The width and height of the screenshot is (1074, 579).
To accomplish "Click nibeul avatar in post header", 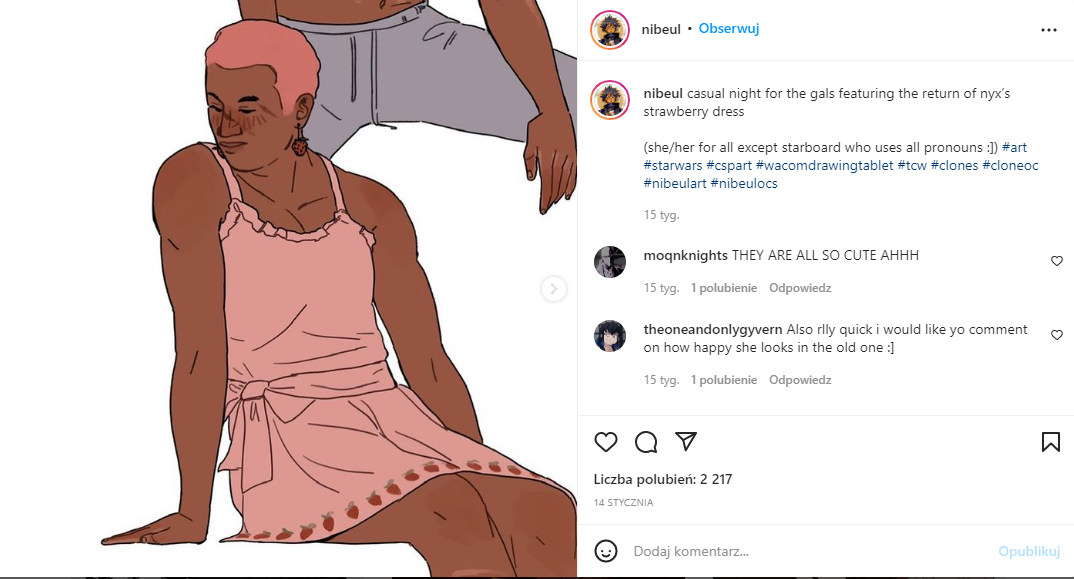I will [610, 30].
